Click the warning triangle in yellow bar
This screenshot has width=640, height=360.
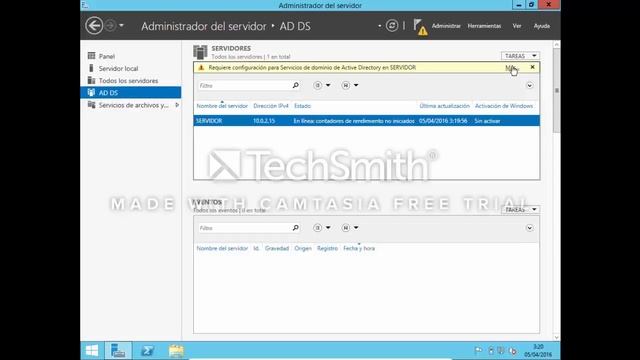[201, 67]
